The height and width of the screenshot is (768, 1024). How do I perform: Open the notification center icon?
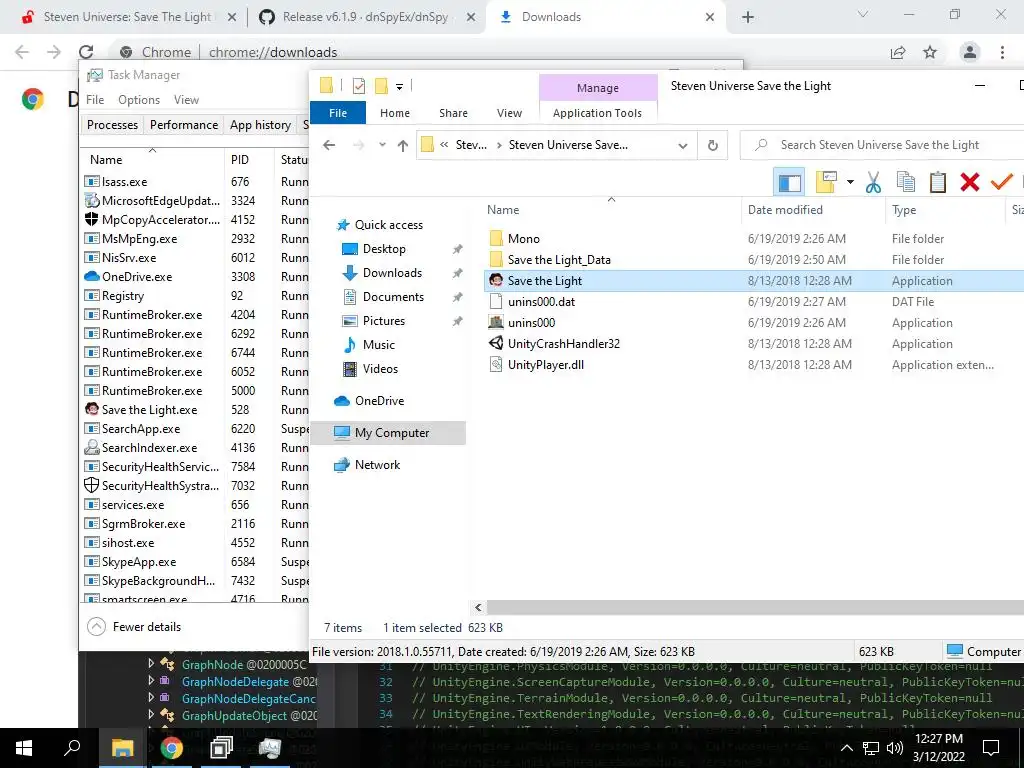tap(991, 748)
